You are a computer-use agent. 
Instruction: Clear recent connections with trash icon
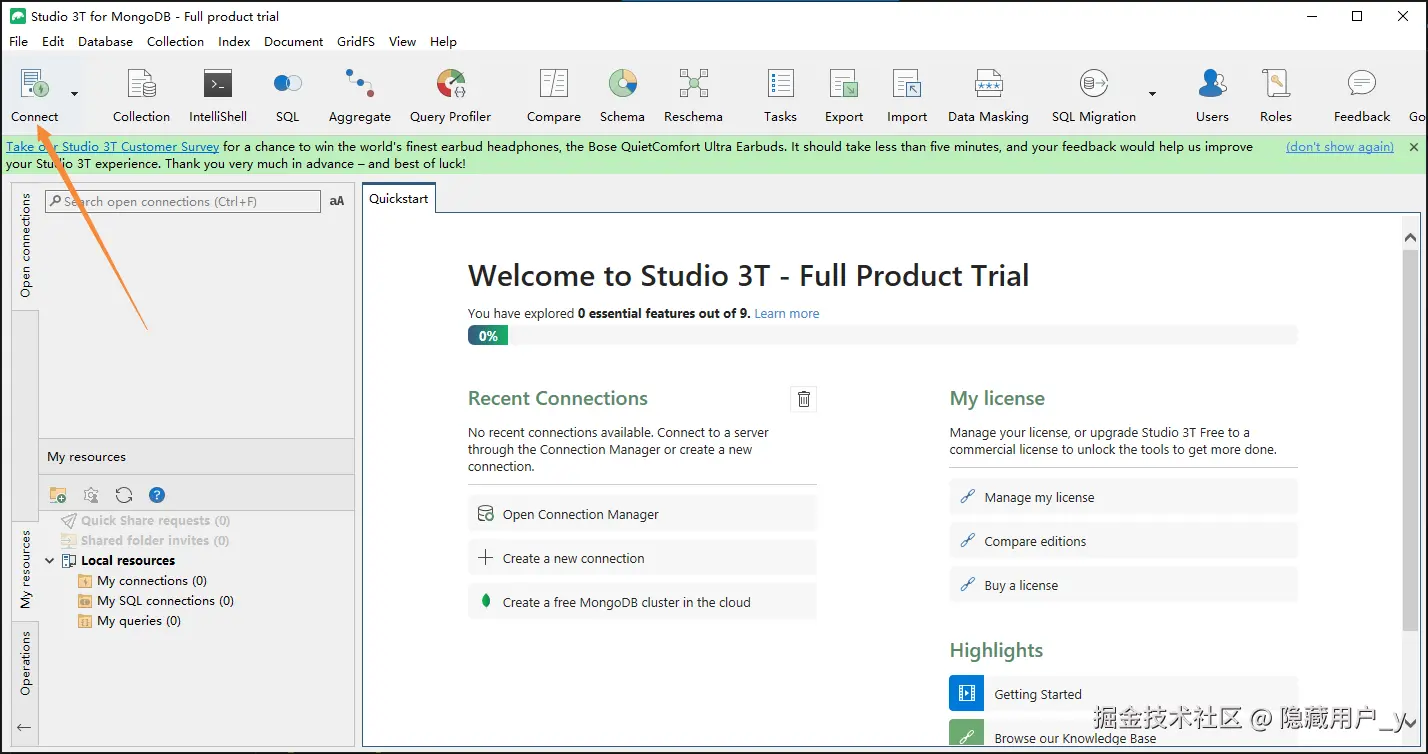pos(803,399)
